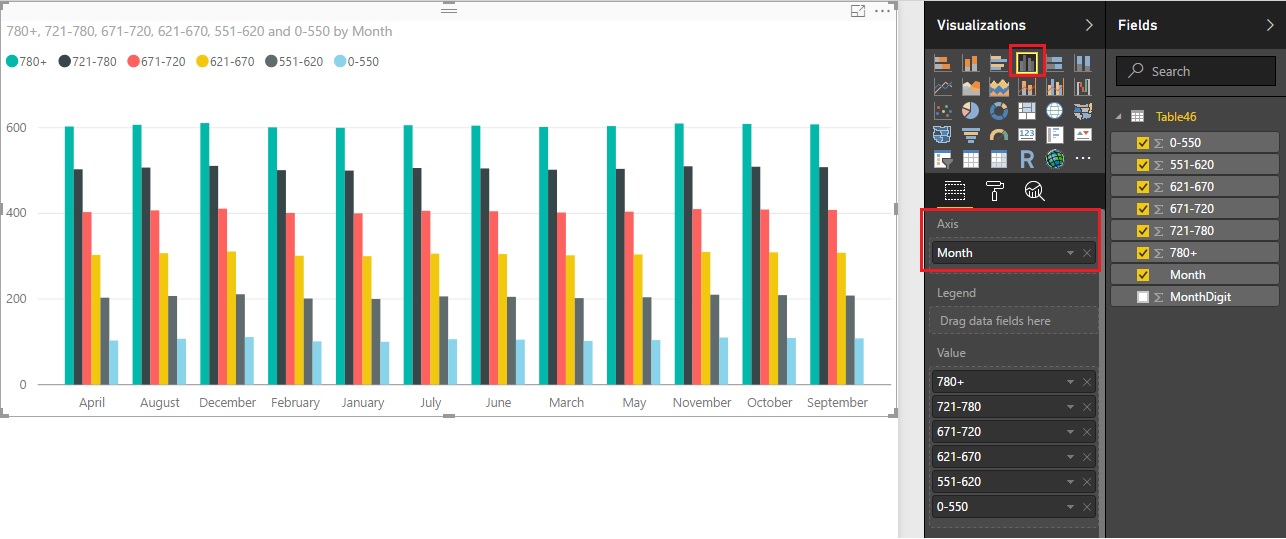Open 721-780 value field dropdown arrow
The width and height of the screenshot is (1286, 539).
click(1070, 407)
